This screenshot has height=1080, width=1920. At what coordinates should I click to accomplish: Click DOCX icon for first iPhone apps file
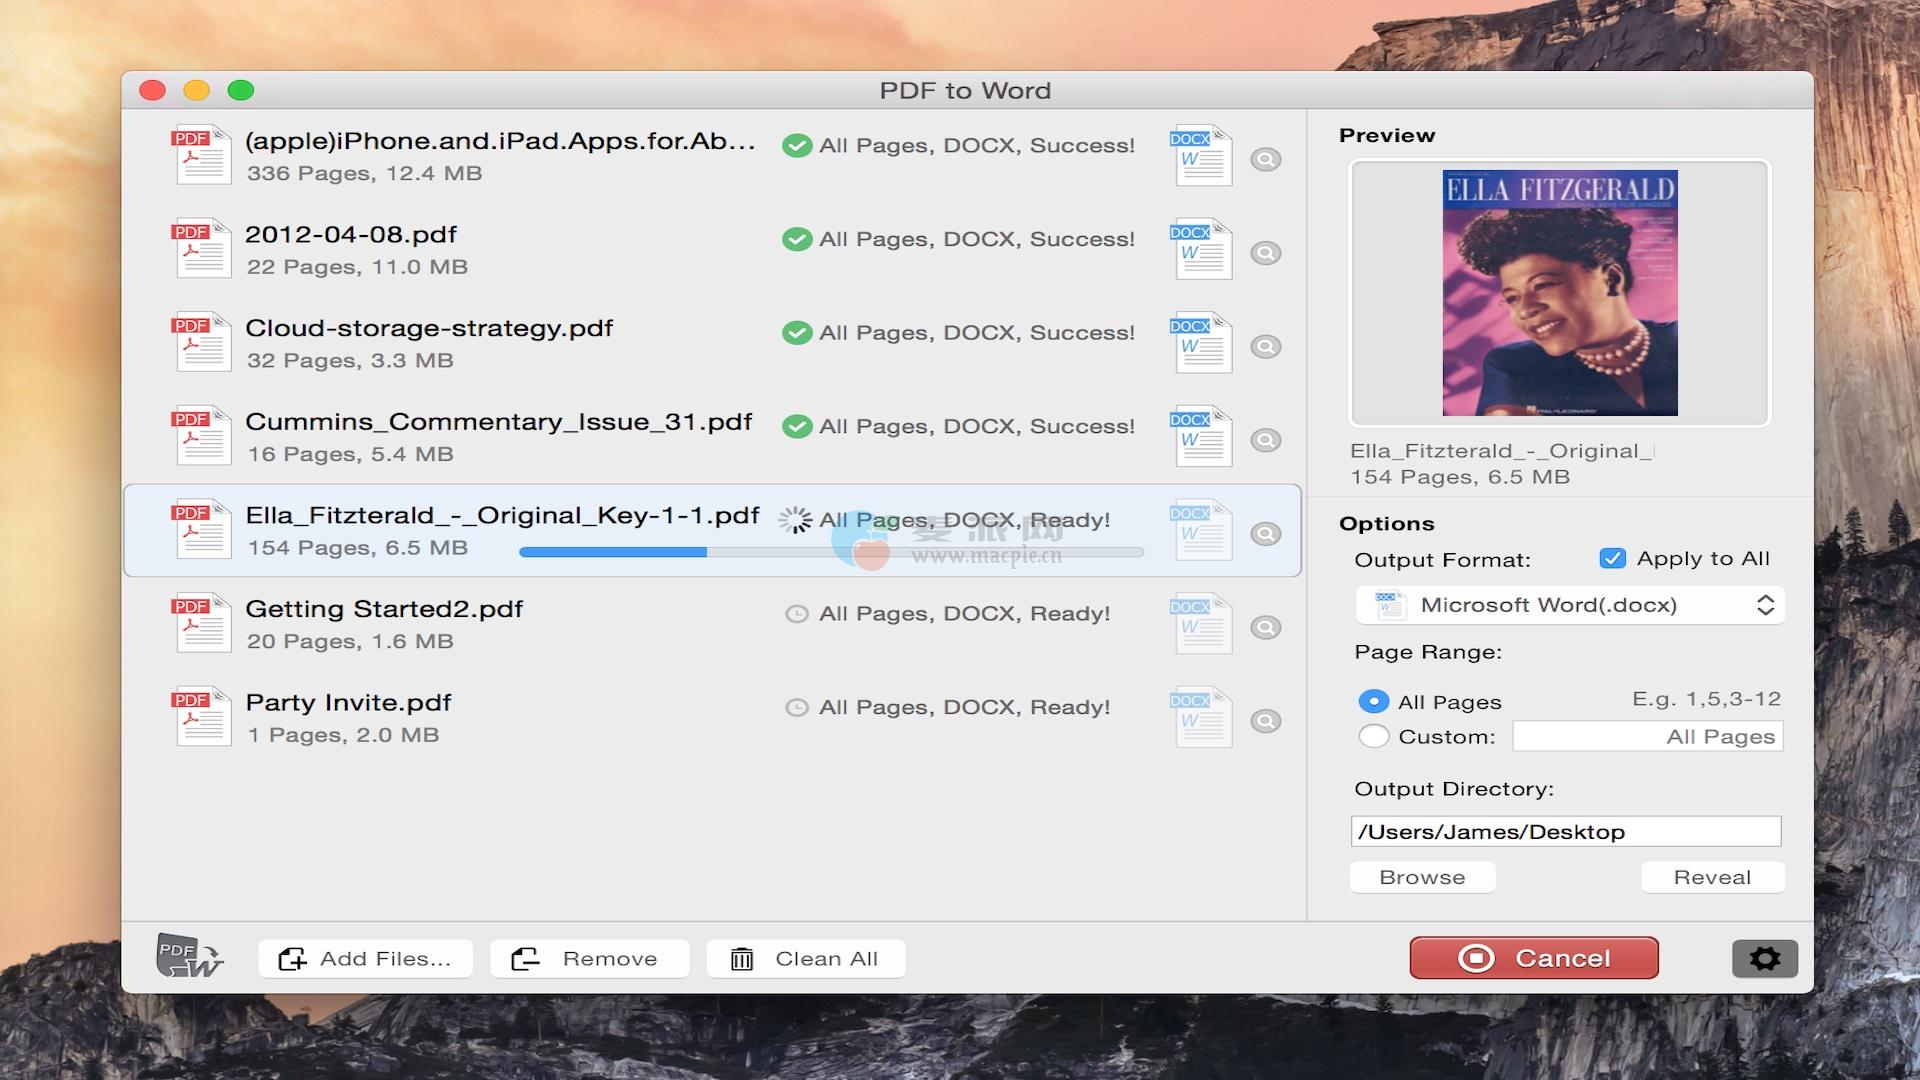click(x=1200, y=156)
